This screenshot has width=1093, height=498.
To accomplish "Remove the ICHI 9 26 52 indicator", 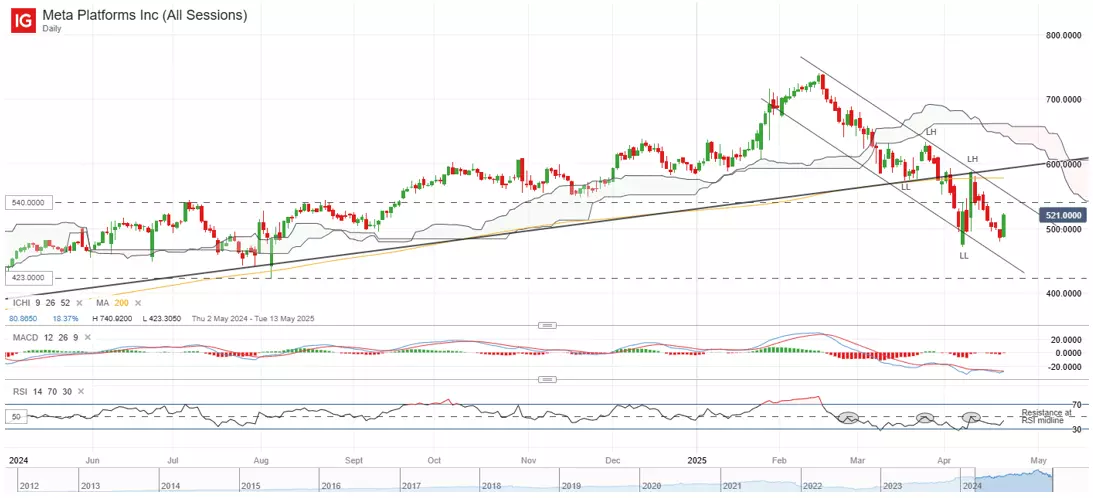I will click(79, 303).
